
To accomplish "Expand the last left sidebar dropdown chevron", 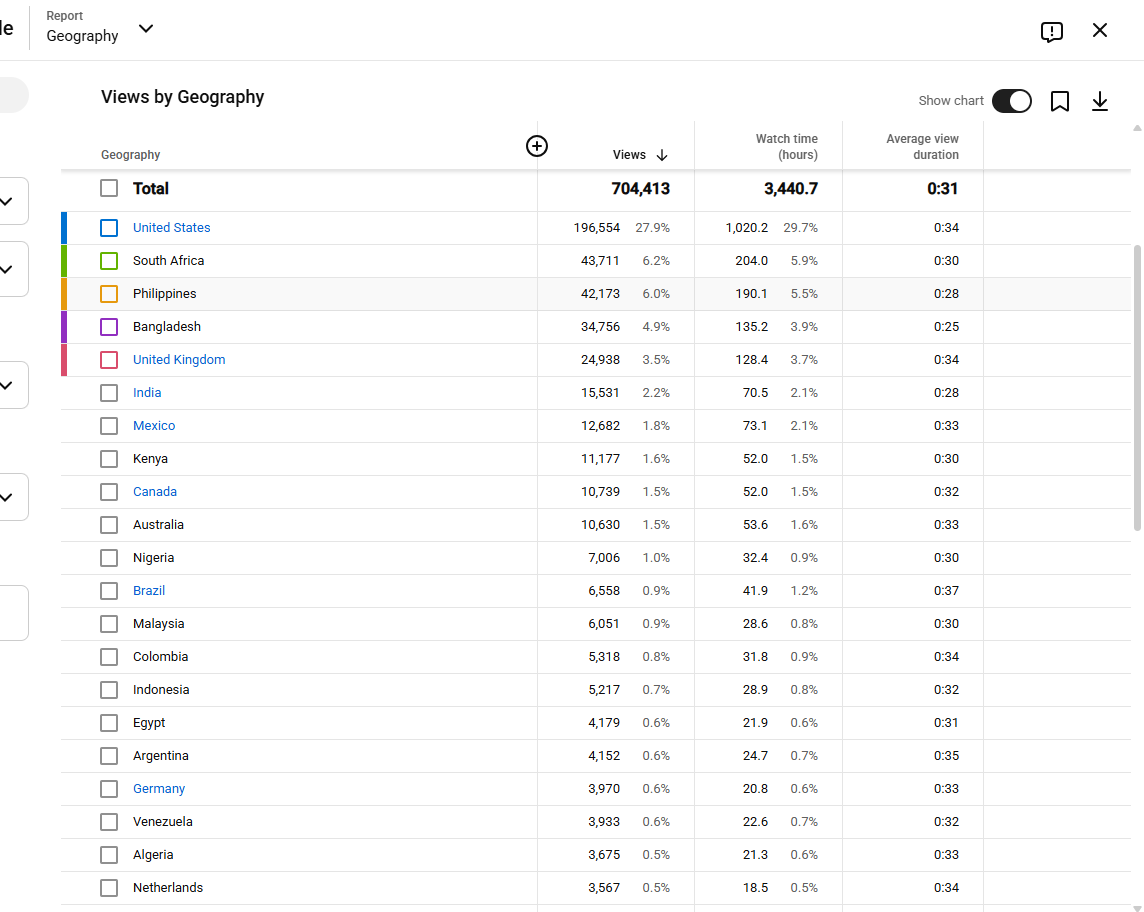I will coord(7,498).
